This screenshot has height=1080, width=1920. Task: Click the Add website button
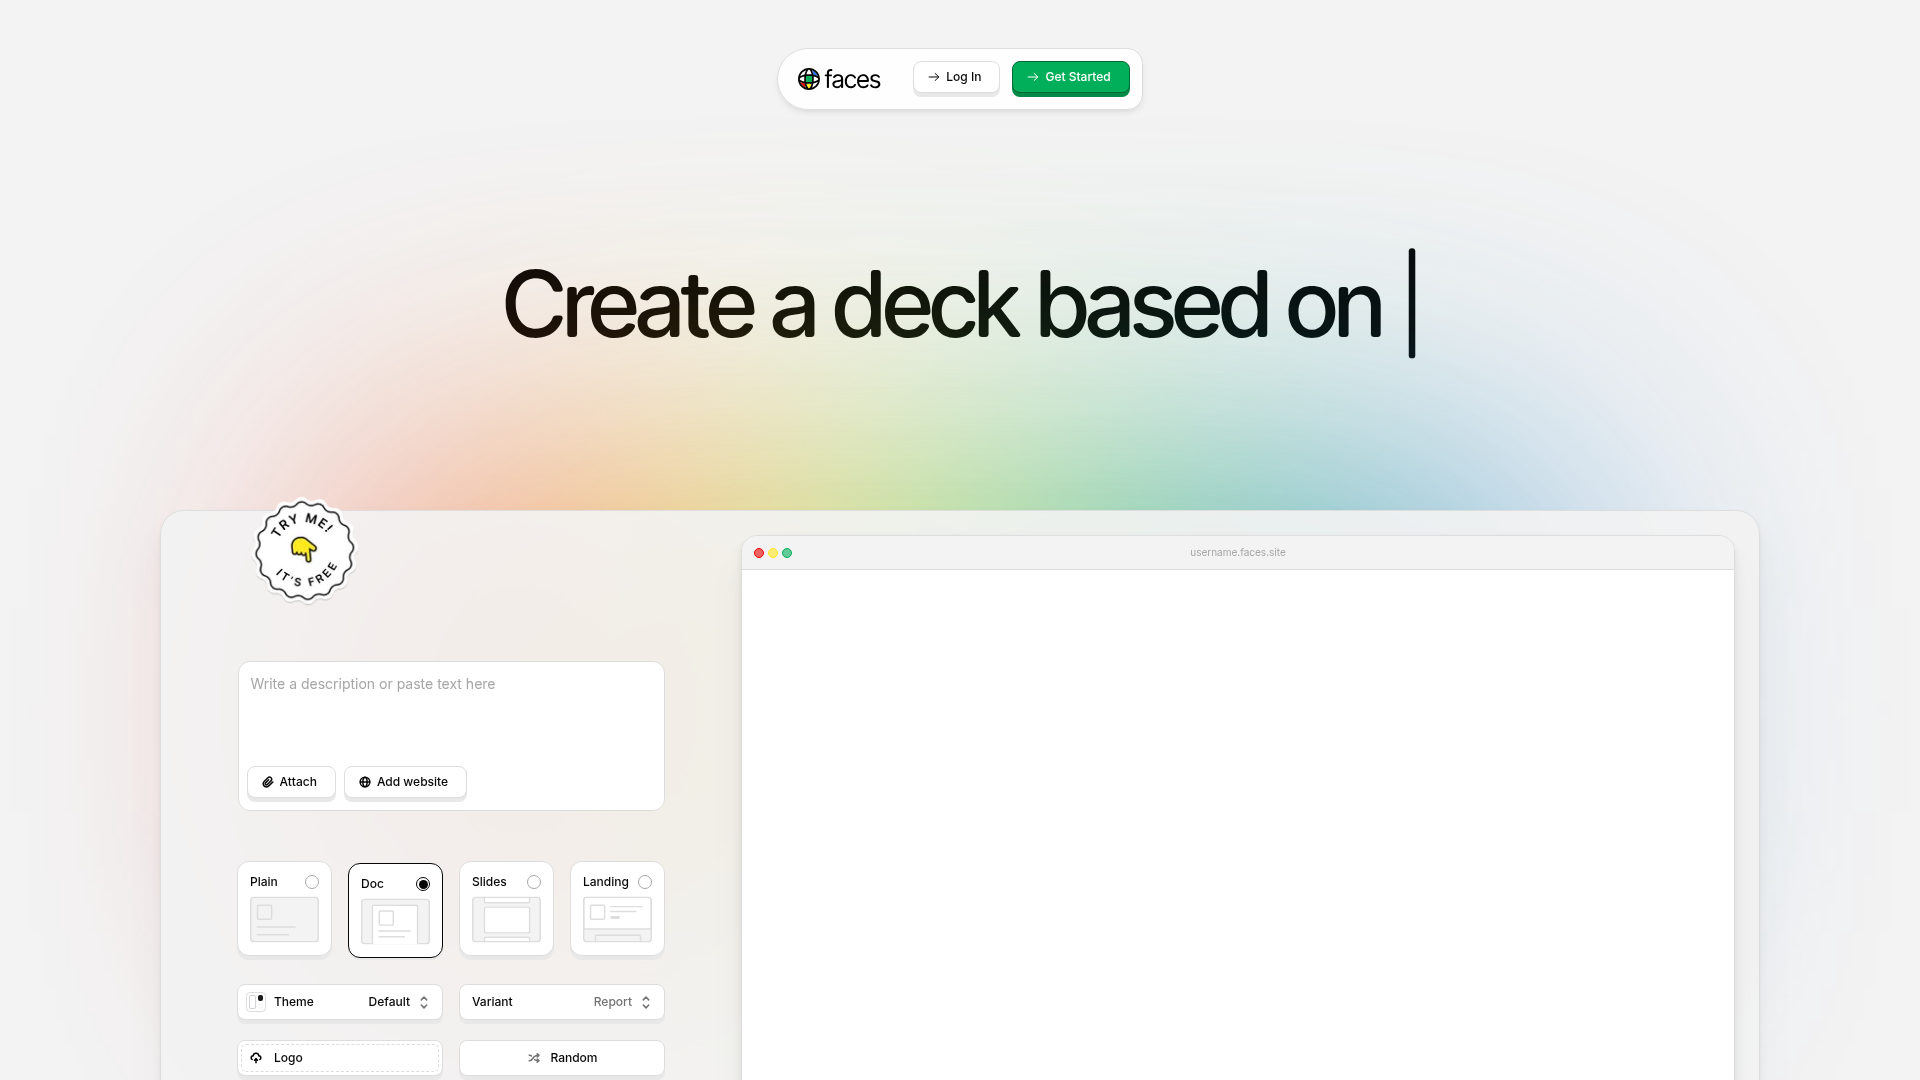click(405, 782)
